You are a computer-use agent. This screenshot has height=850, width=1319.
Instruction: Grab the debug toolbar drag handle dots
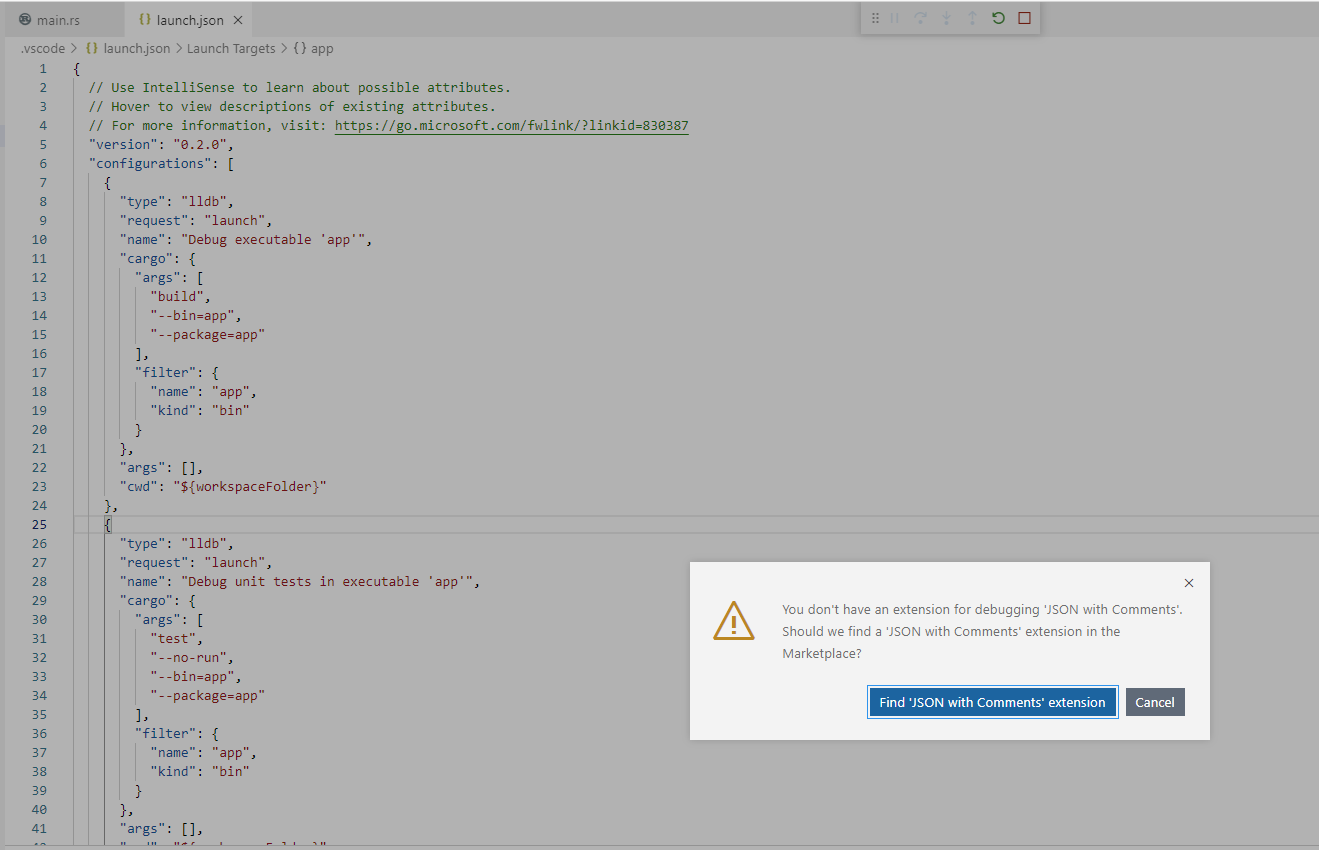click(x=875, y=17)
